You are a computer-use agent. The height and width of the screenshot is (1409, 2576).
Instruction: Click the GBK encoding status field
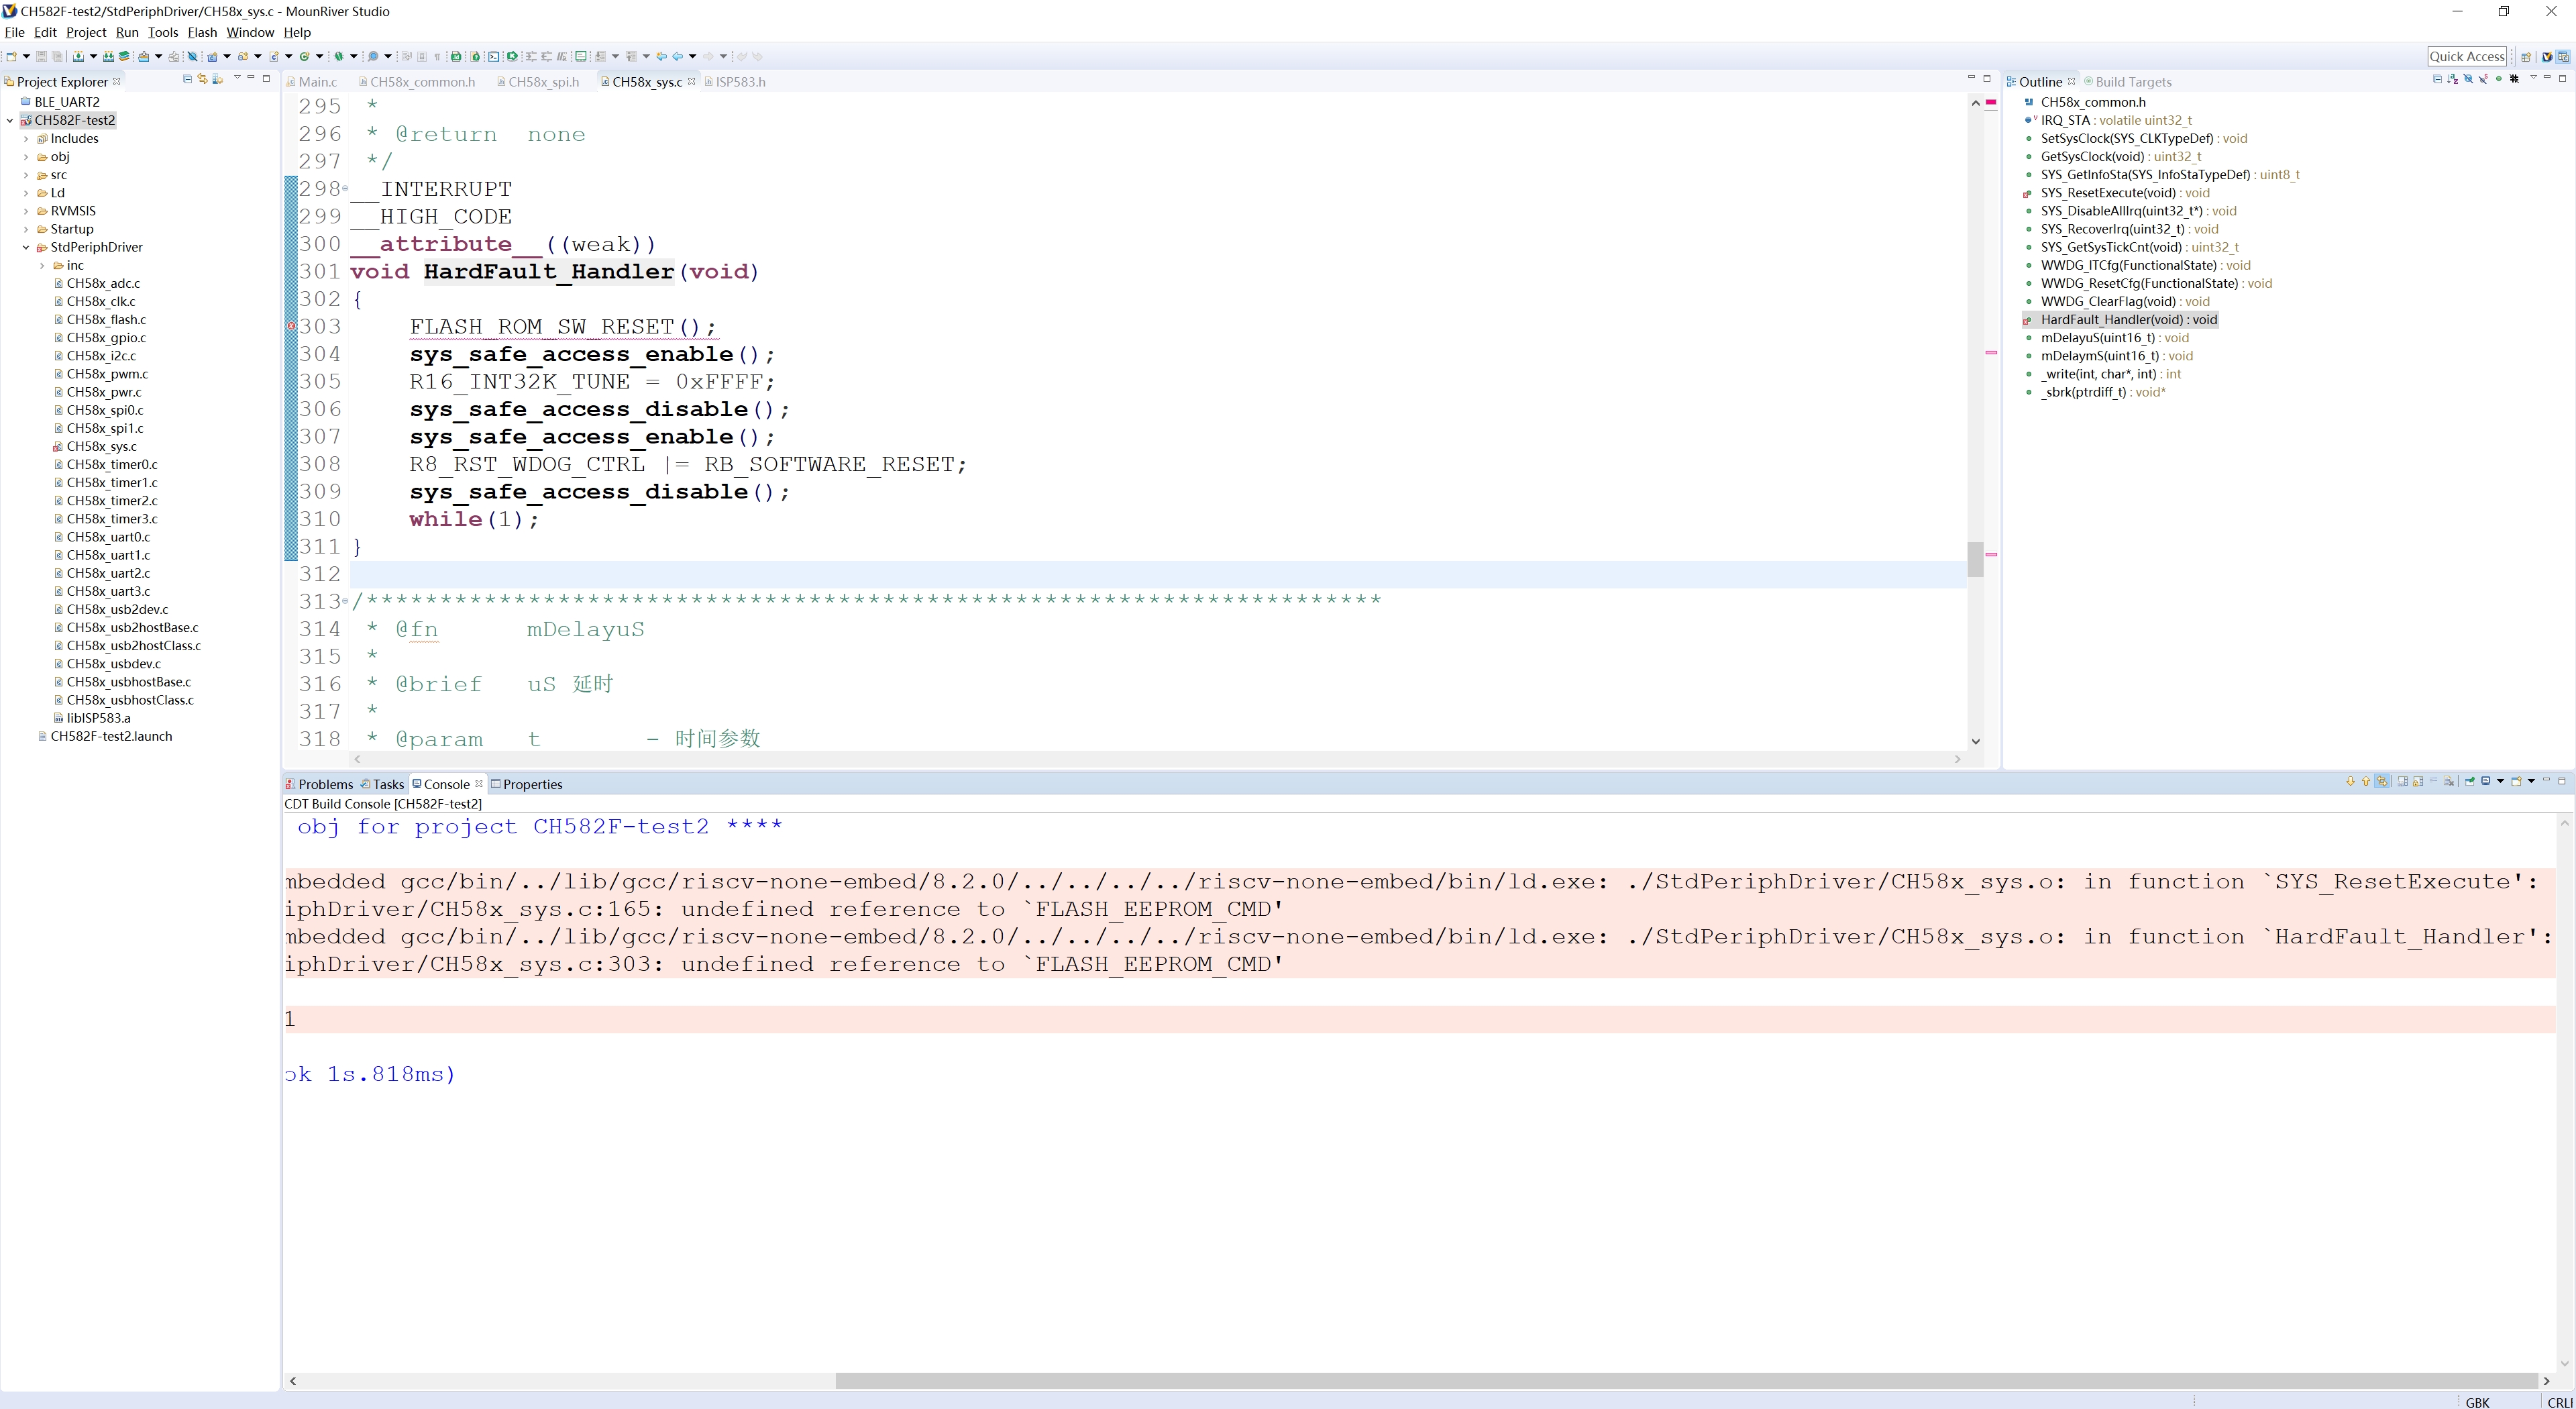point(2478,1402)
